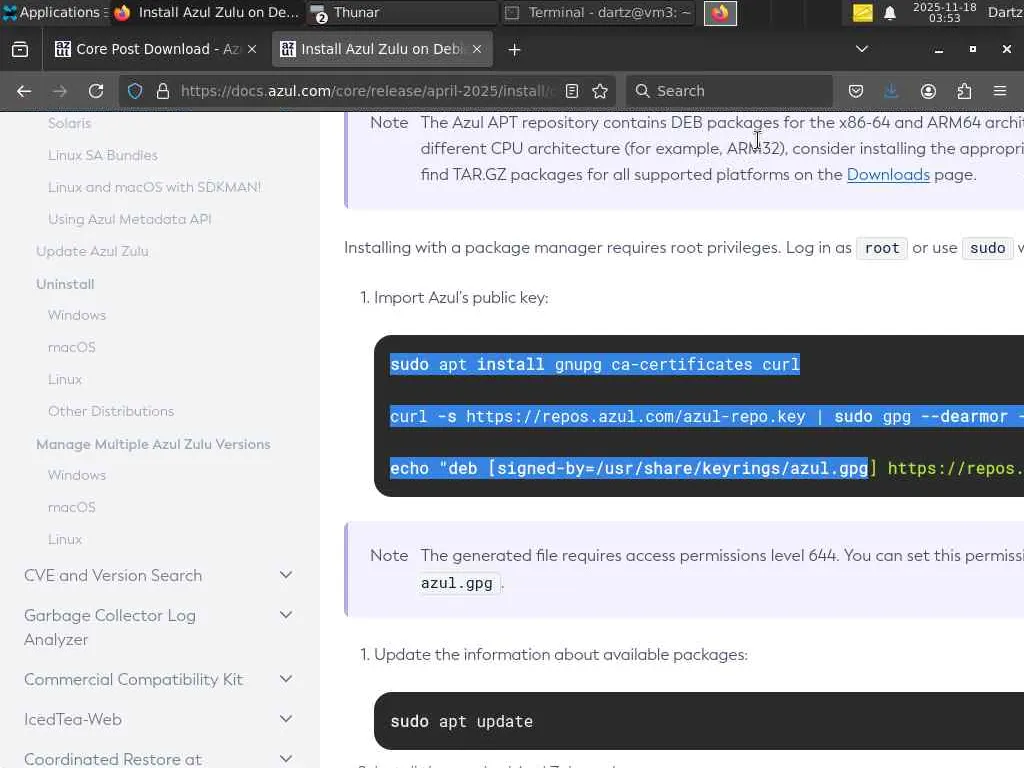Open the Downloads page link
This screenshot has height=768, width=1024.
[888, 174]
